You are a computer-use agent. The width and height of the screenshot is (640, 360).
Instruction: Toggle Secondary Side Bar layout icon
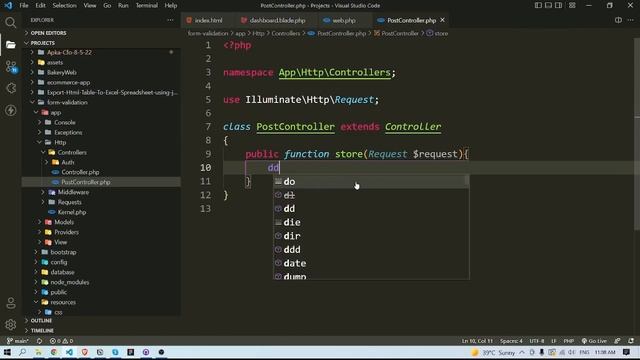coord(558,5)
